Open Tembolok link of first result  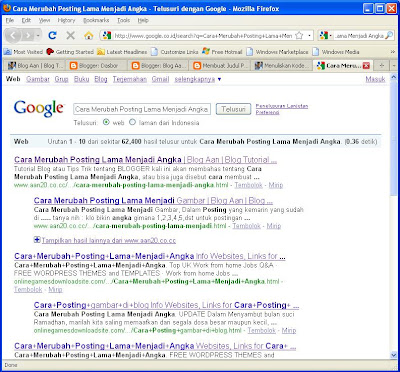point(248,185)
